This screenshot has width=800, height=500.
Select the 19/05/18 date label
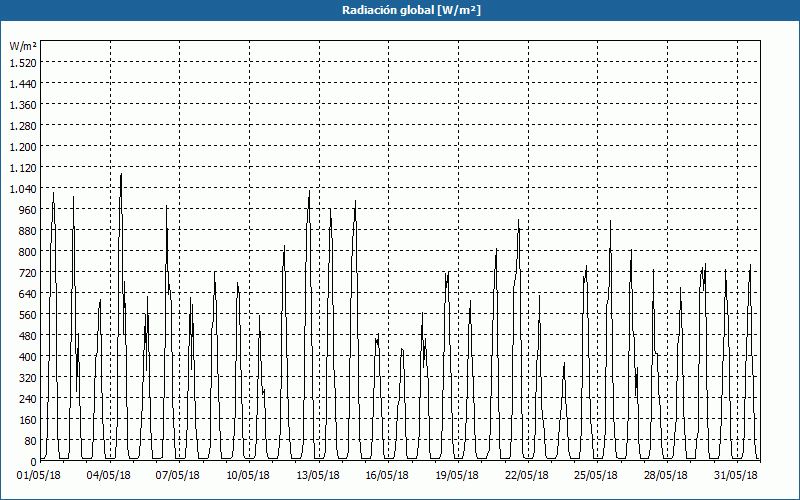457,475
